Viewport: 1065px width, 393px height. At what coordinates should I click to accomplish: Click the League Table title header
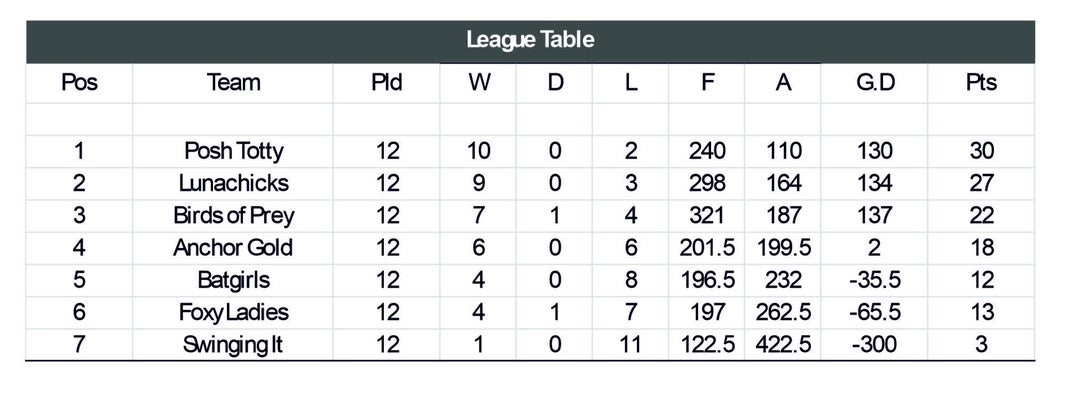(x=530, y=40)
